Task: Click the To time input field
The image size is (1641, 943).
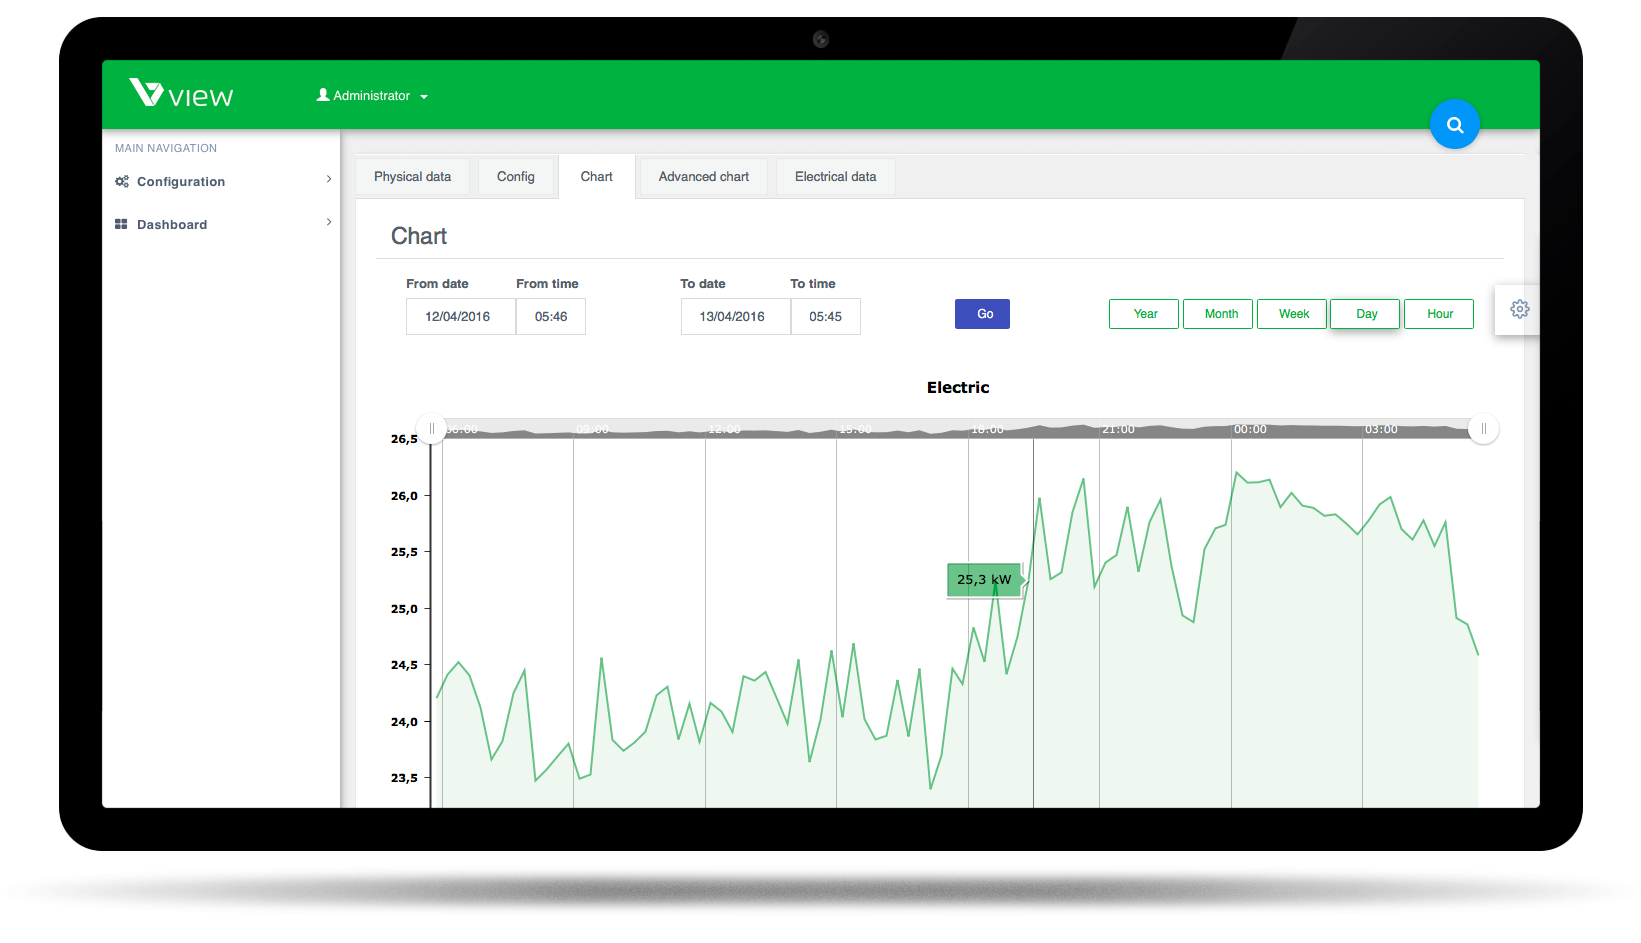Action: [x=825, y=317]
